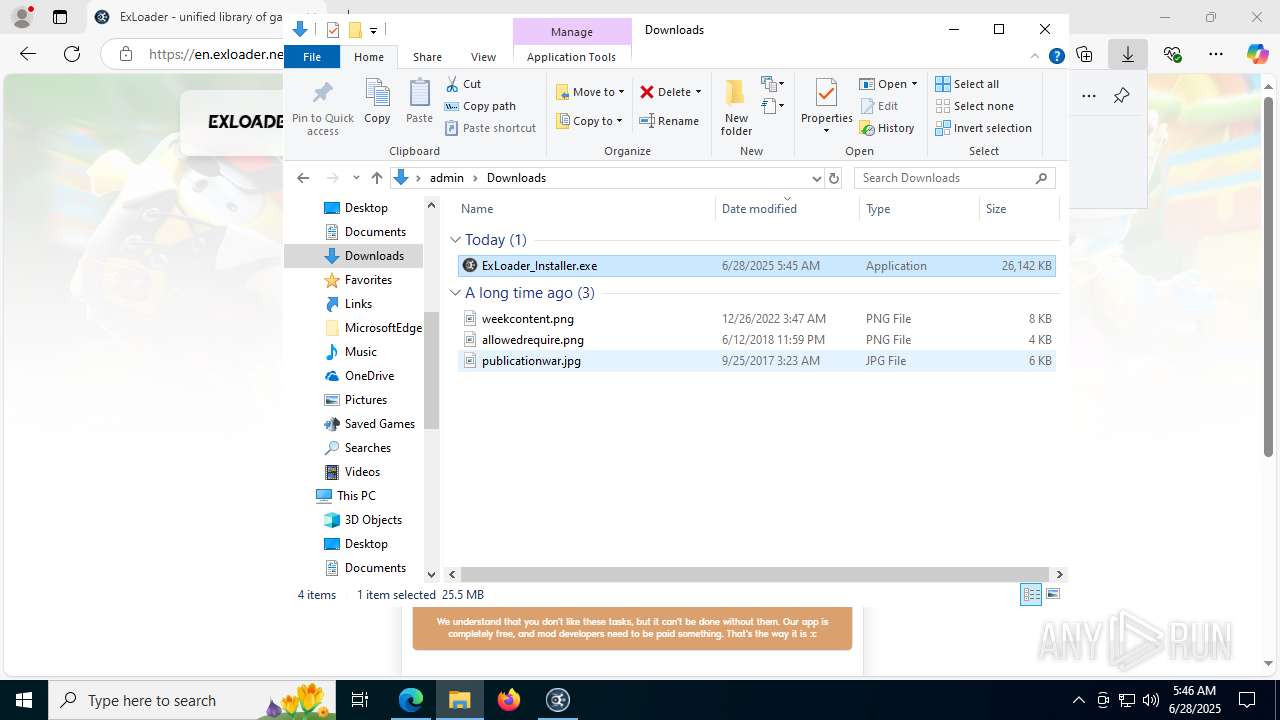Switch to Large icons view layout
Image resolution: width=1280 pixels, height=720 pixels.
(1052, 594)
